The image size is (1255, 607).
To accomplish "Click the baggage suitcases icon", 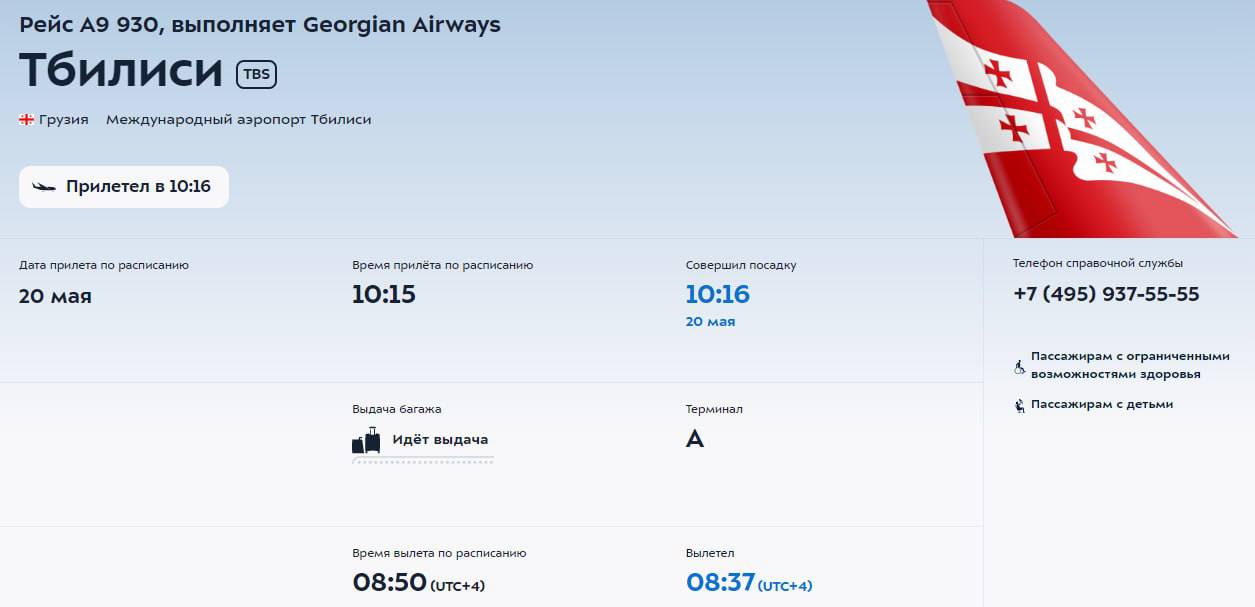I will (366, 441).
